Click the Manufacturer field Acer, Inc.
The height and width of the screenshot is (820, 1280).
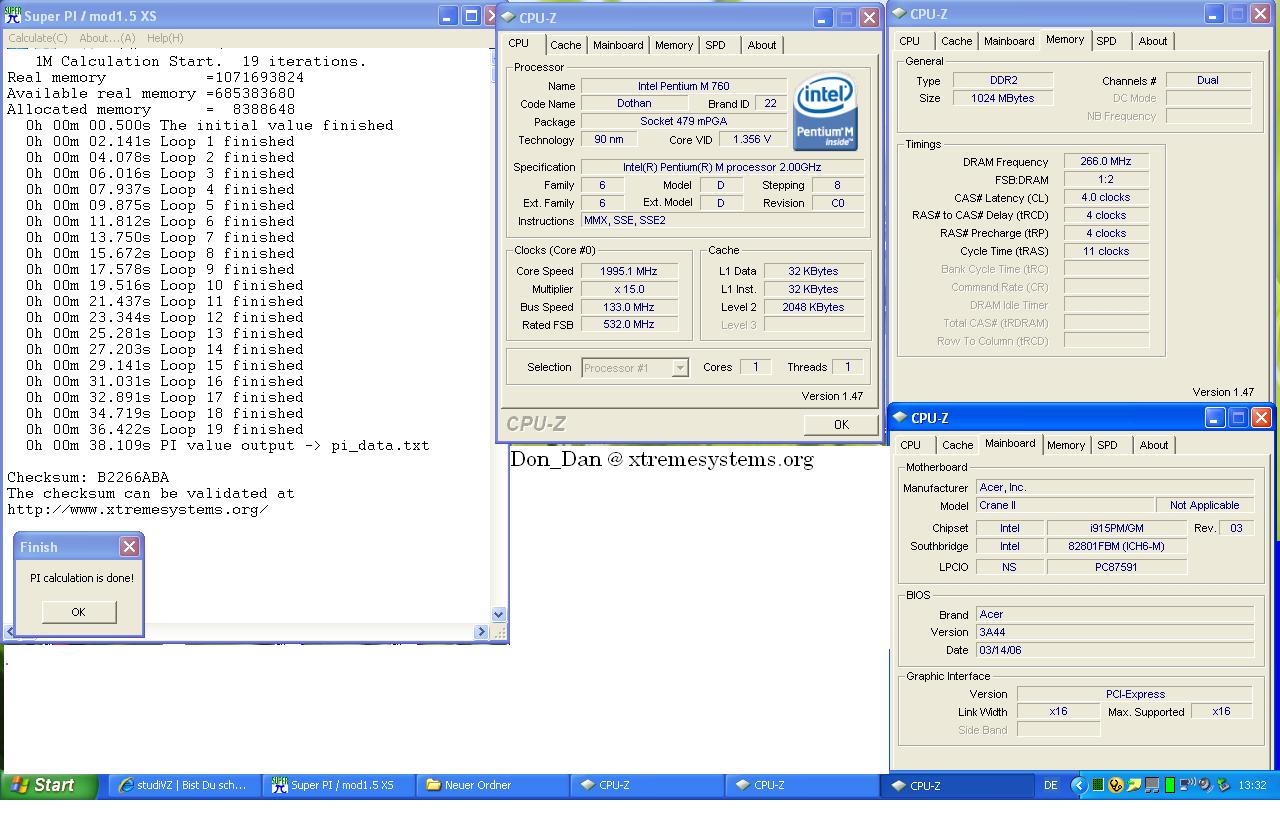tap(1115, 487)
